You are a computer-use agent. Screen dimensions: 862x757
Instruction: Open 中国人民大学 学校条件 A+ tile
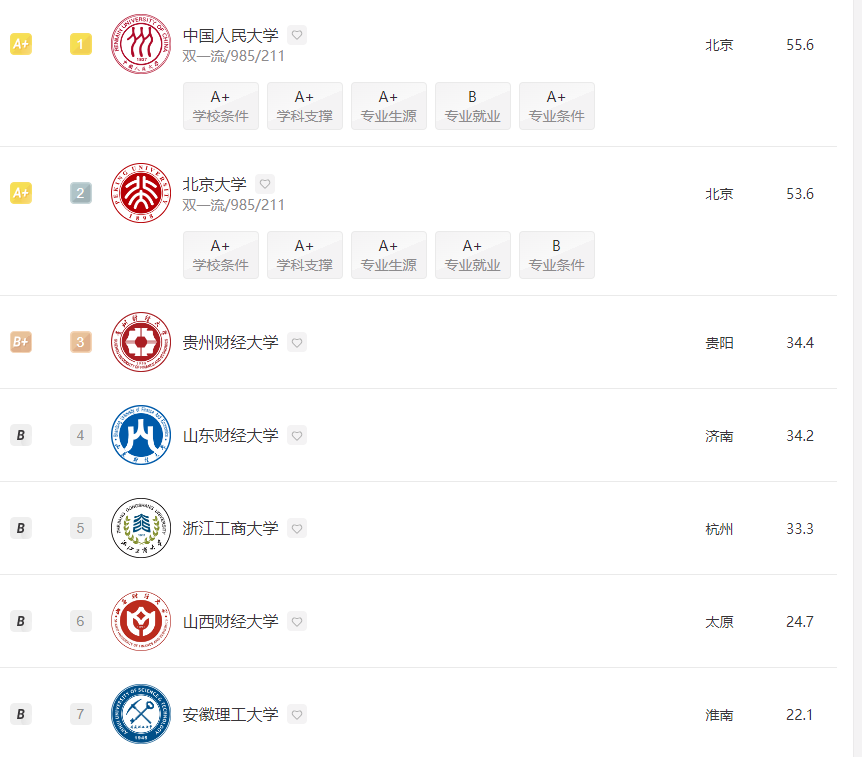tap(221, 106)
